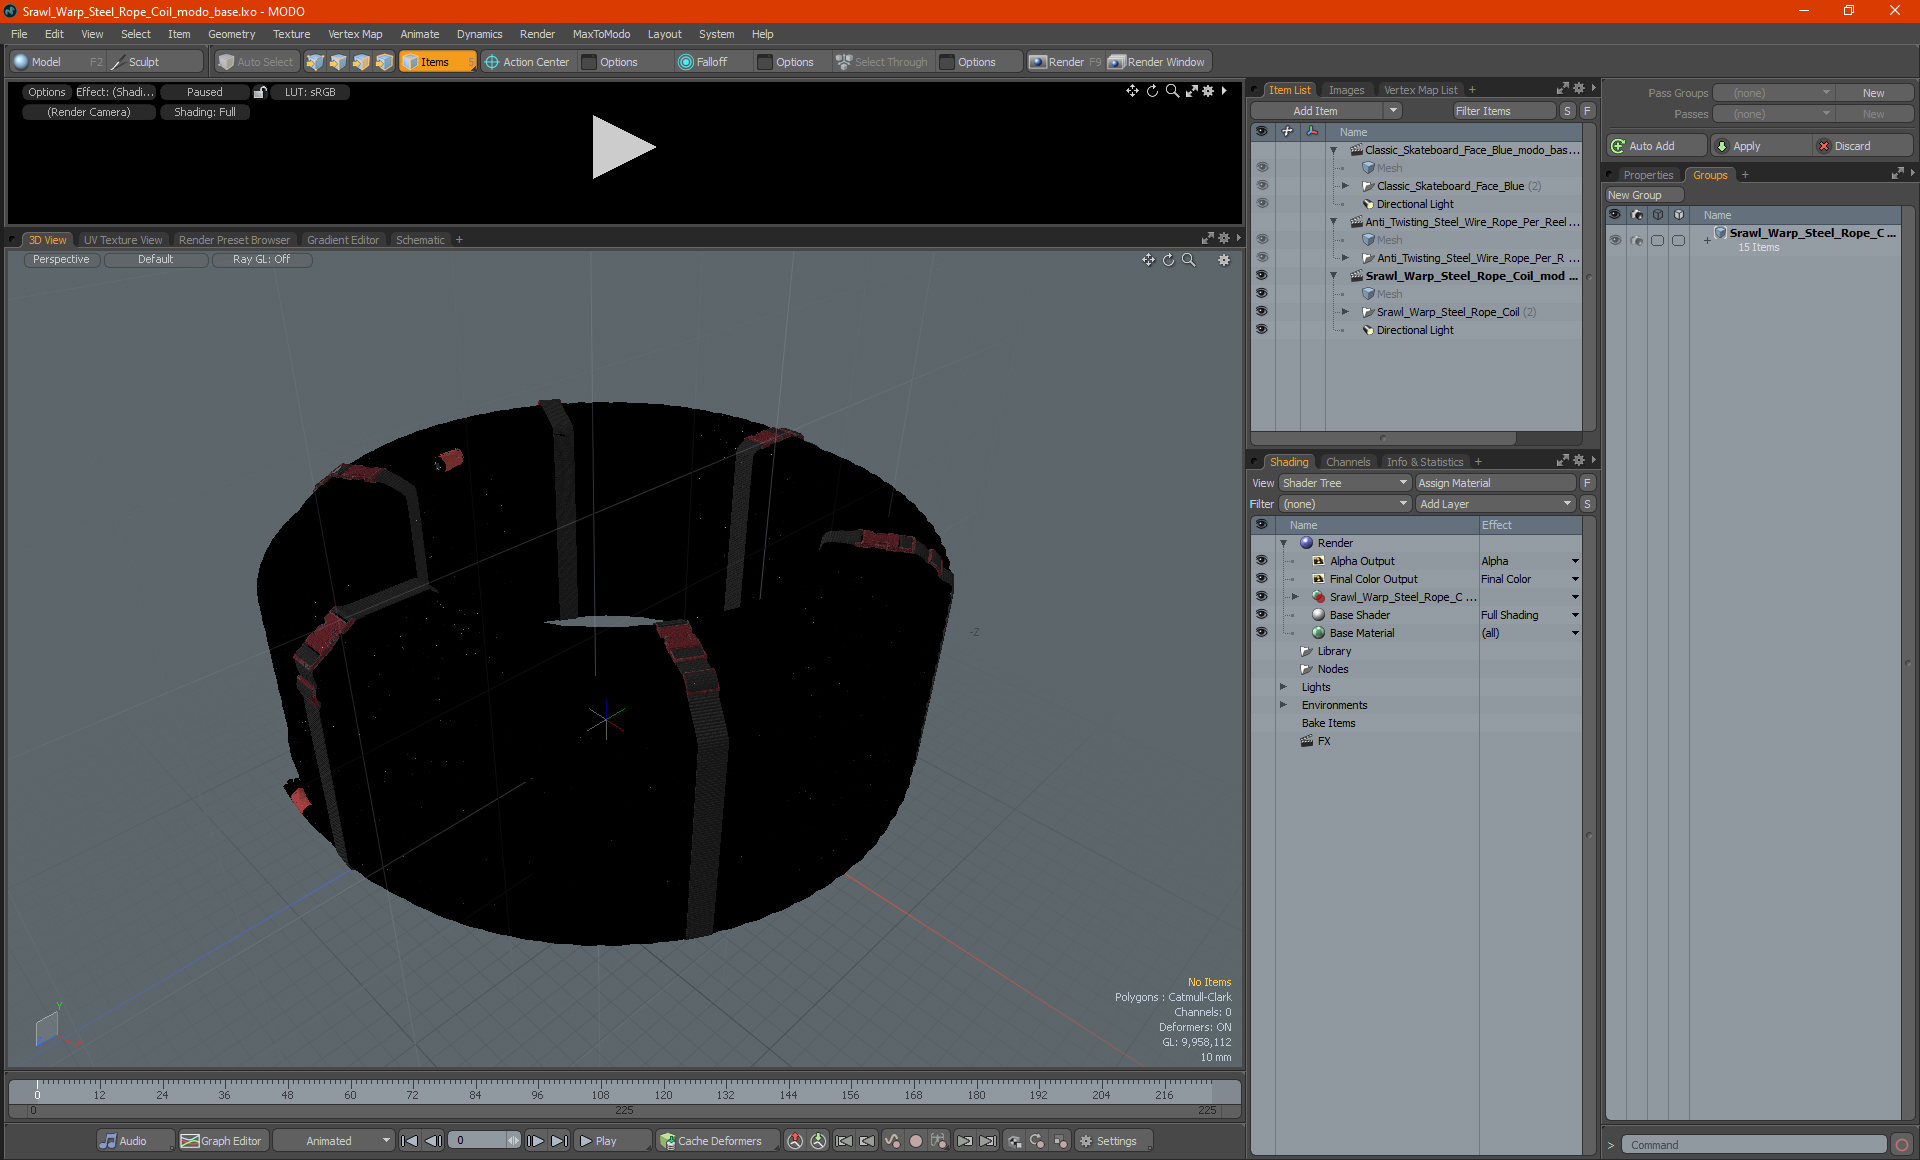This screenshot has height=1160, width=1920.
Task: Hide the Alpha Output layer
Action: click(1261, 561)
